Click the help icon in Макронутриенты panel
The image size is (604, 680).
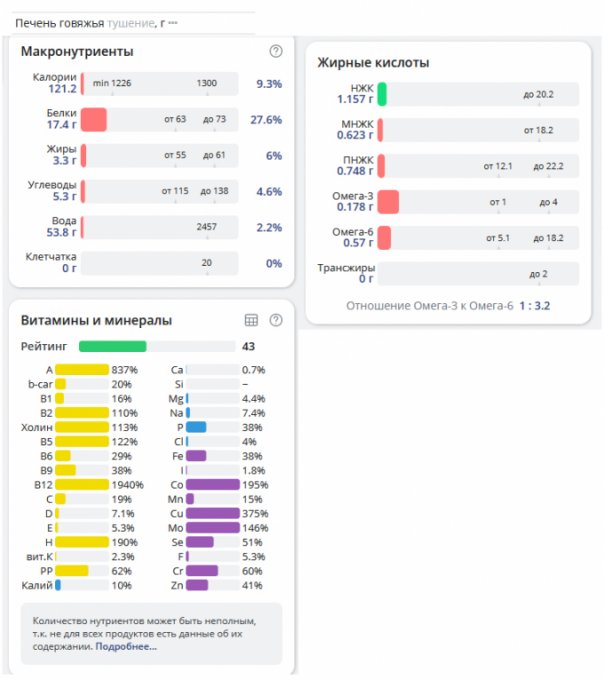coord(276,51)
